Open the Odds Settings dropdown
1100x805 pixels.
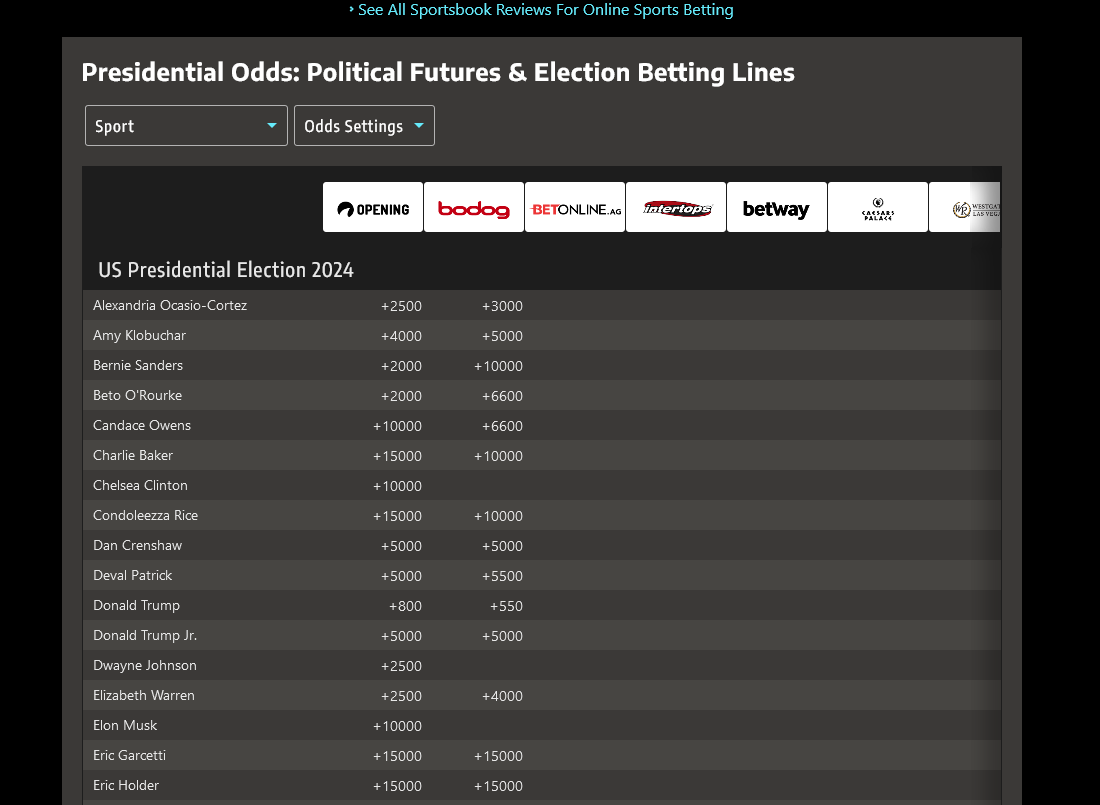pyautogui.click(x=364, y=126)
